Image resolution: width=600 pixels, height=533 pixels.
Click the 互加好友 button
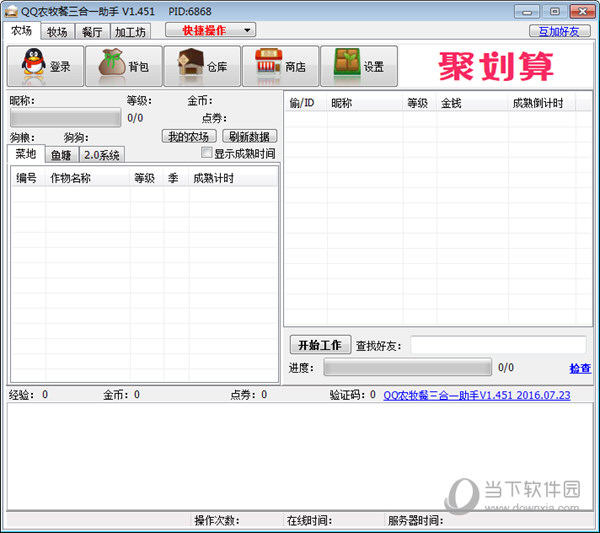559,31
